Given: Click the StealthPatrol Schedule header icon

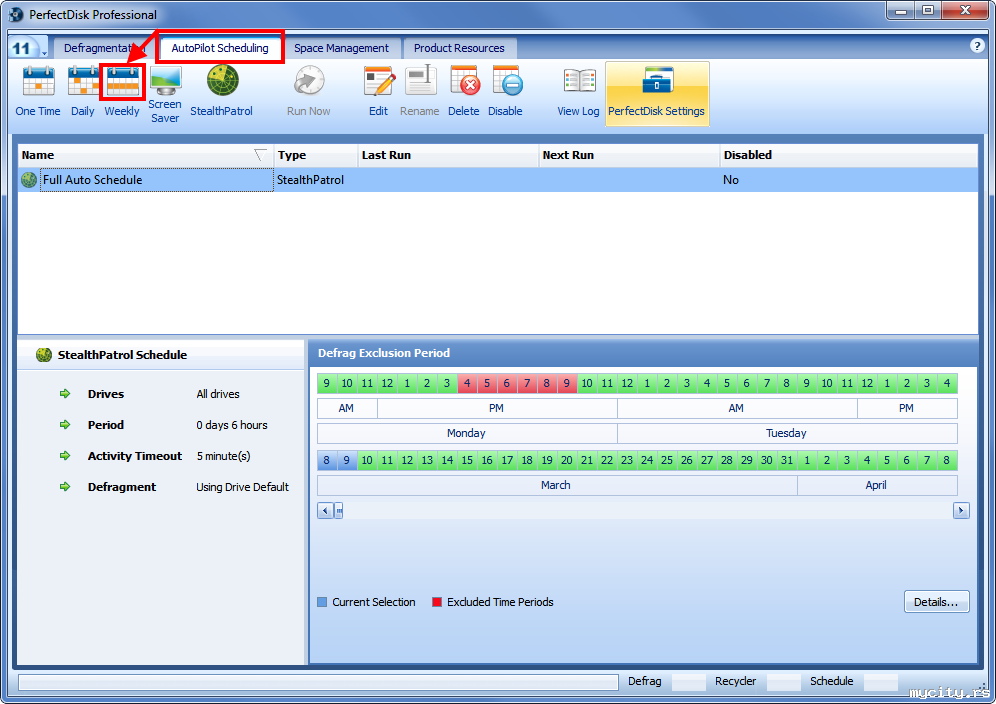Looking at the screenshot, I should 44,355.
